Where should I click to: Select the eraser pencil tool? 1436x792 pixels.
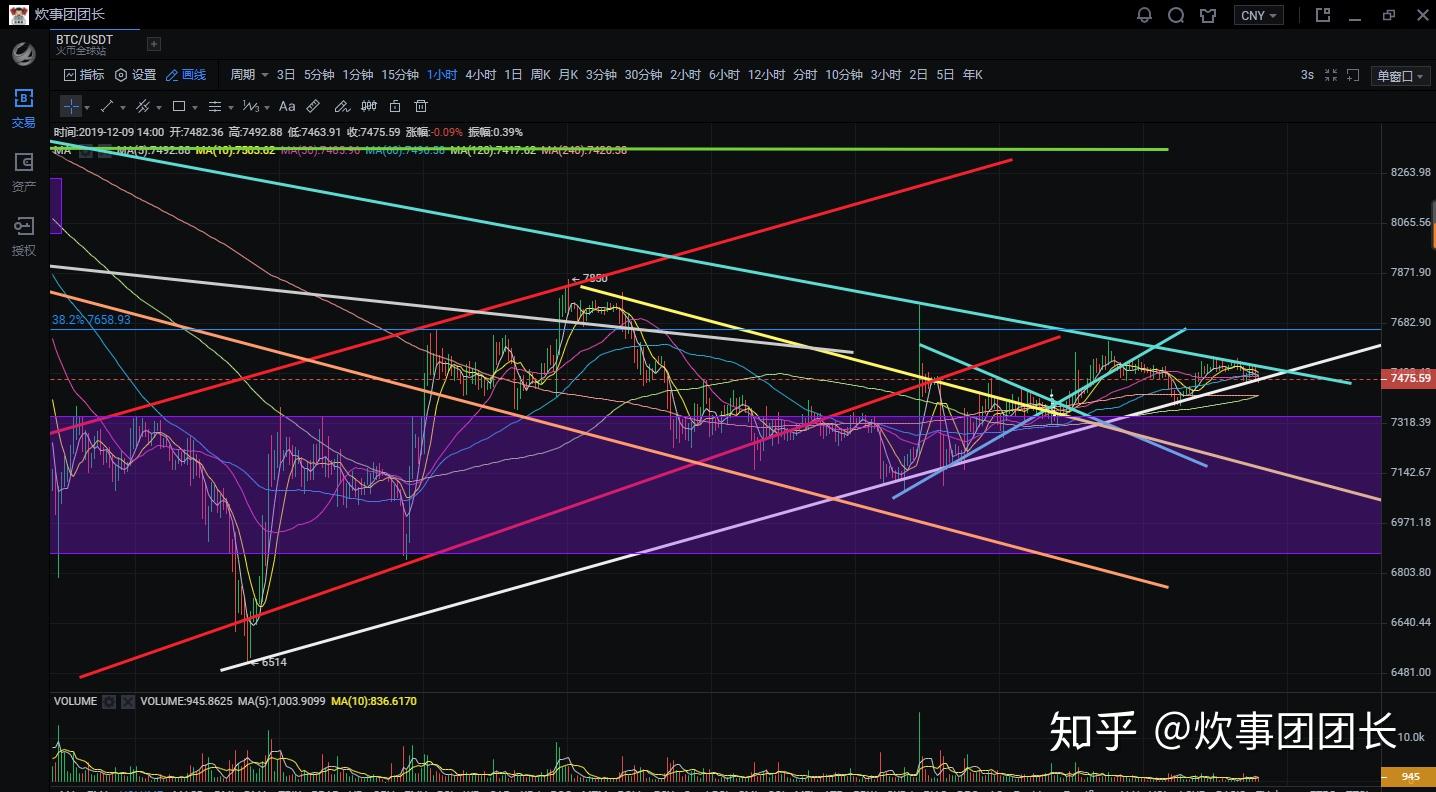coord(342,106)
